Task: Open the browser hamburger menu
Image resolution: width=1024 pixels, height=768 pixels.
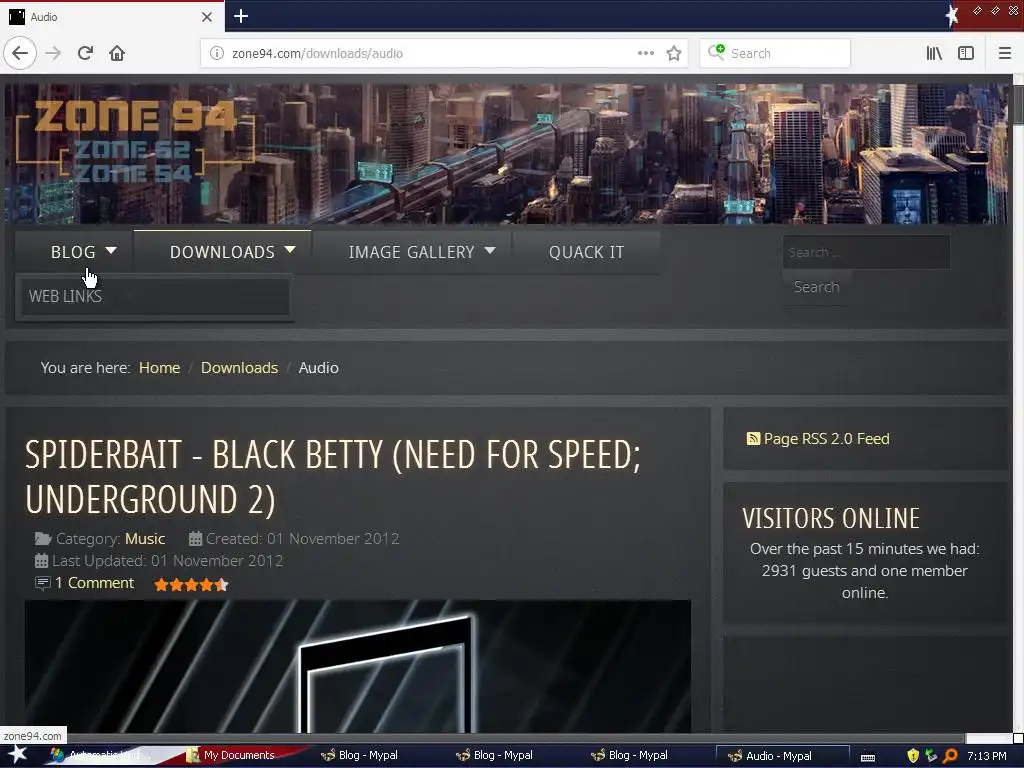Action: 1005,53
